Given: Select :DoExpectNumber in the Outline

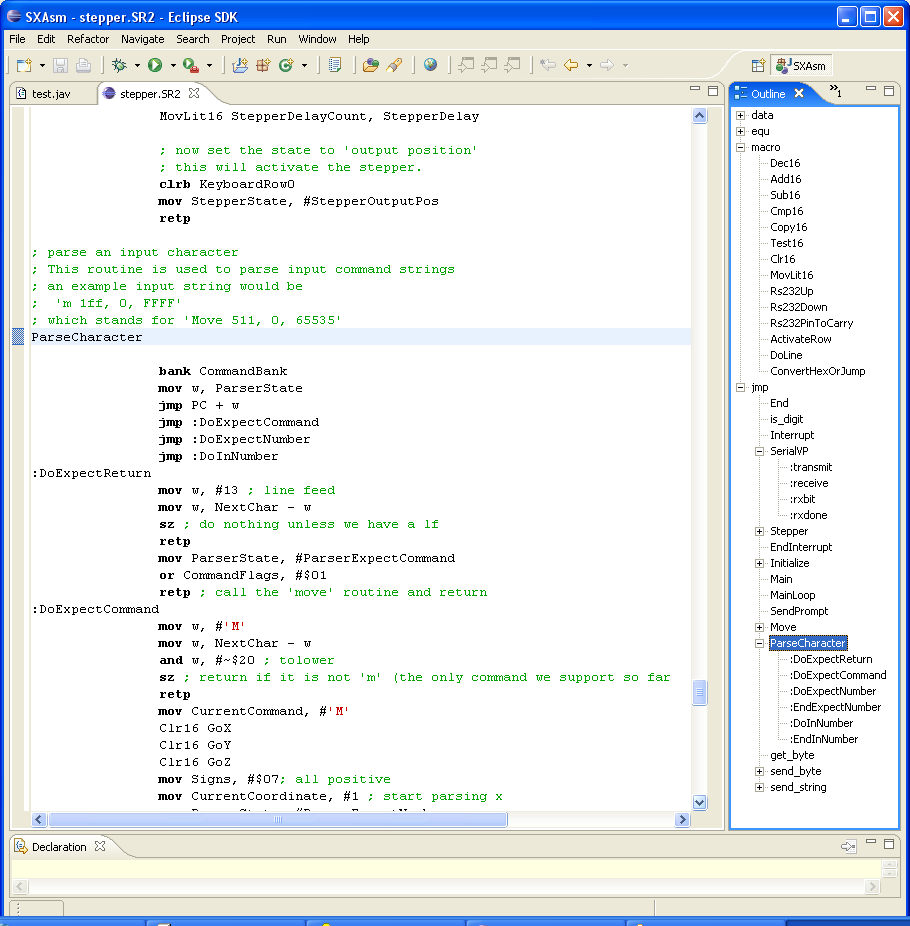Looking at the screenshot, I should point(833,691).
